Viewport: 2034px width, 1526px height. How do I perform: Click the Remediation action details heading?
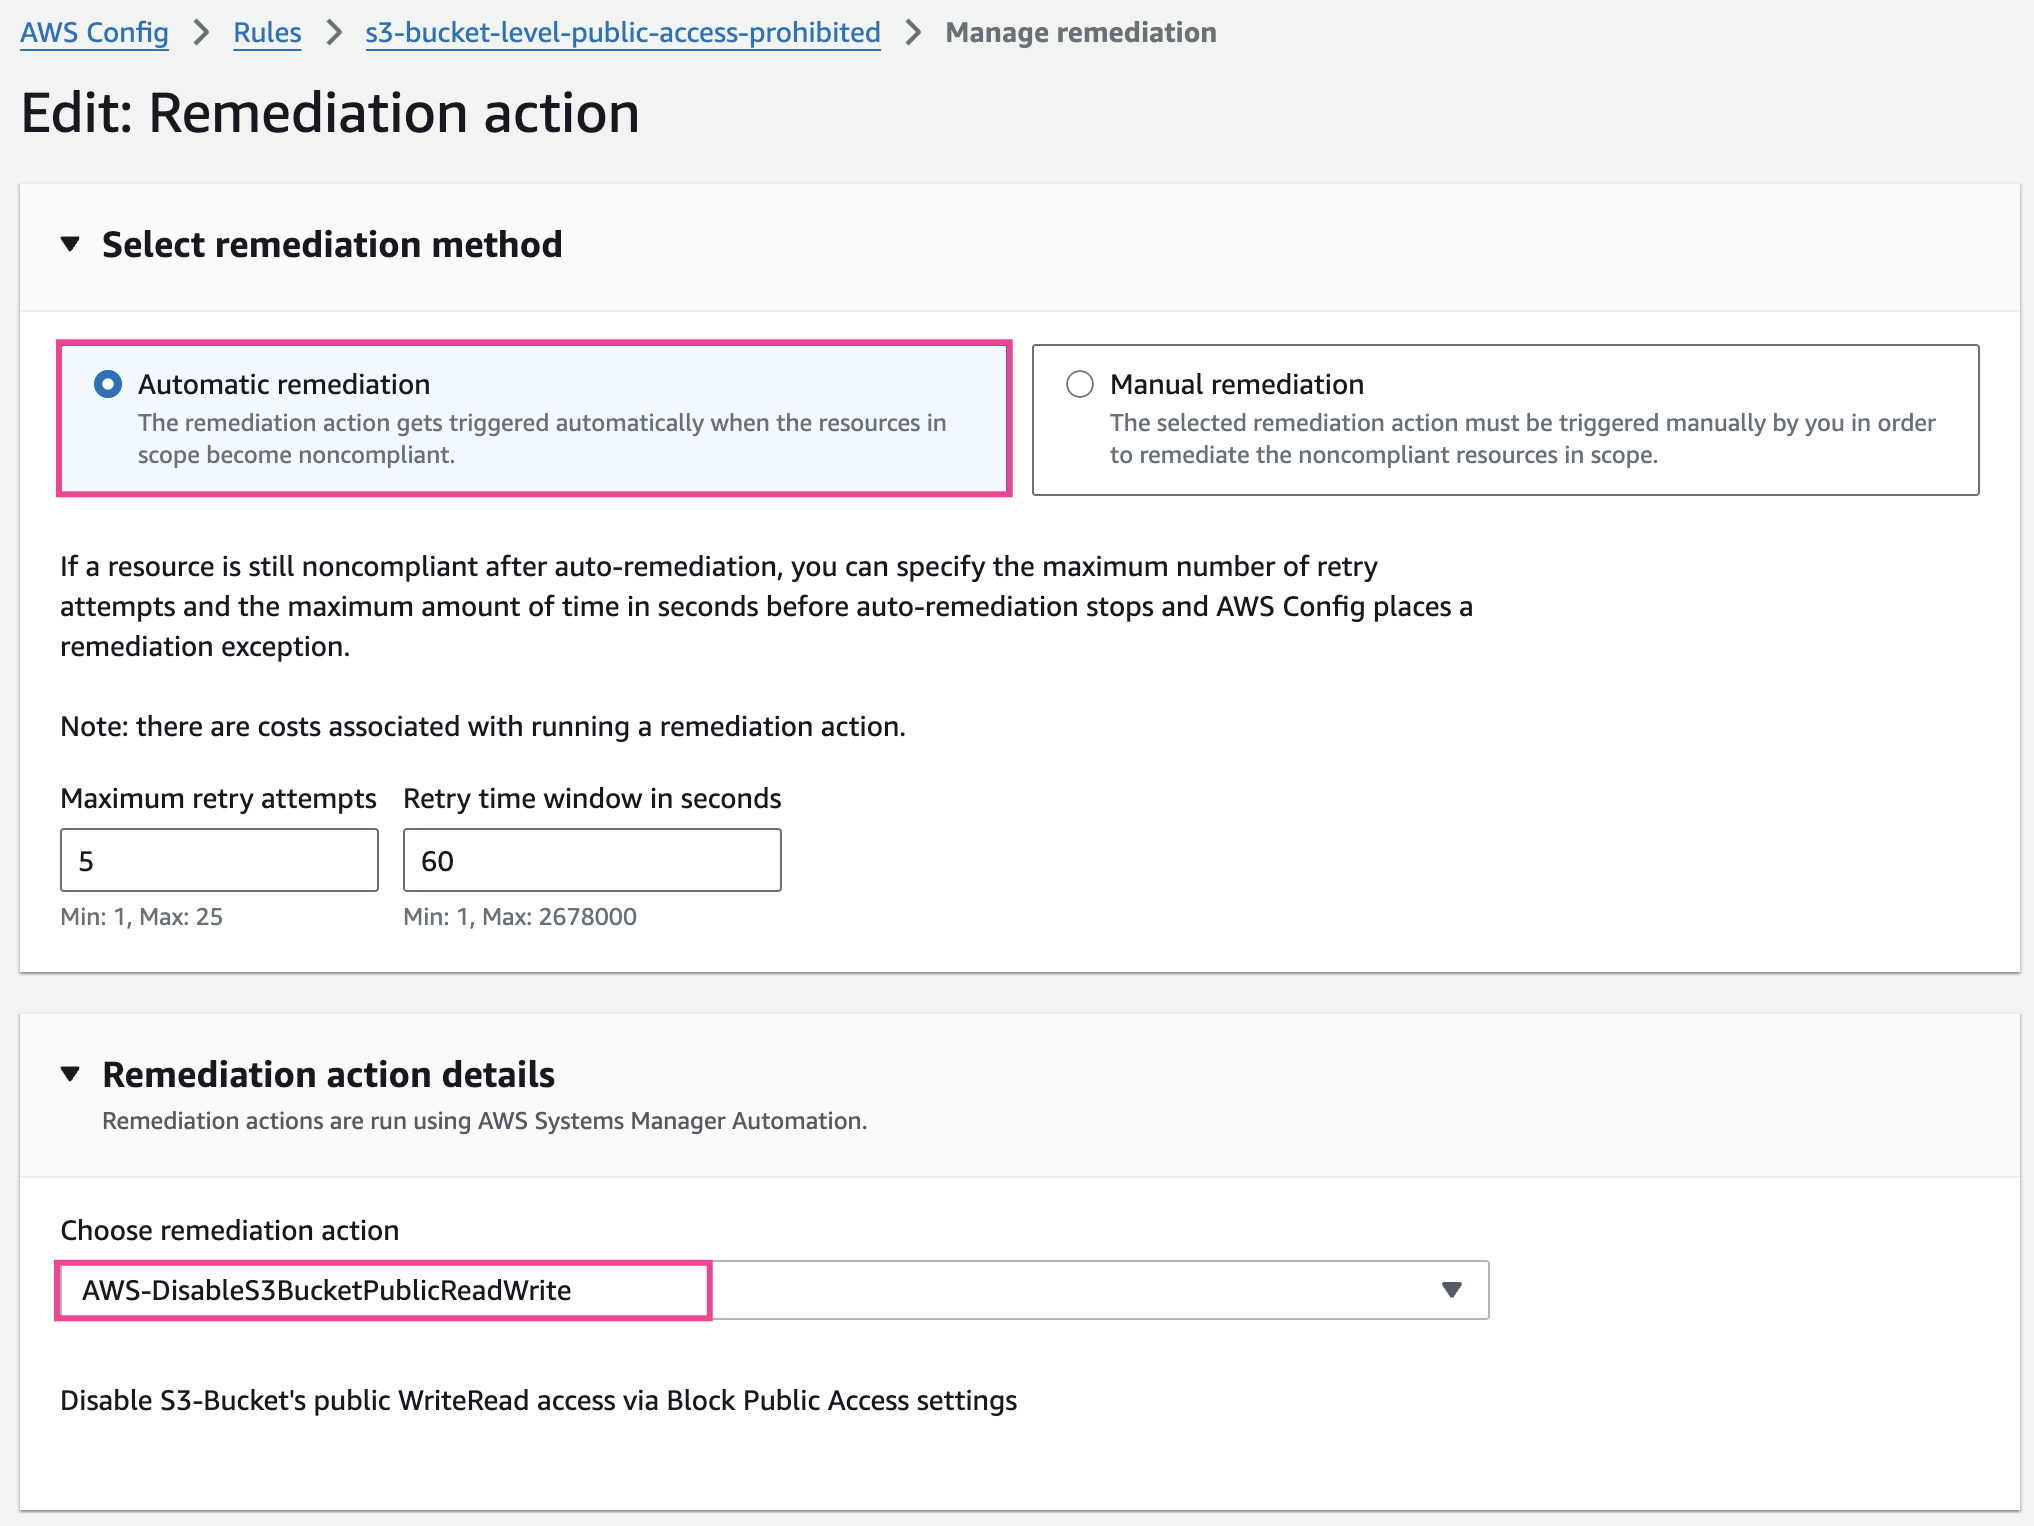tap(328, 1075)
